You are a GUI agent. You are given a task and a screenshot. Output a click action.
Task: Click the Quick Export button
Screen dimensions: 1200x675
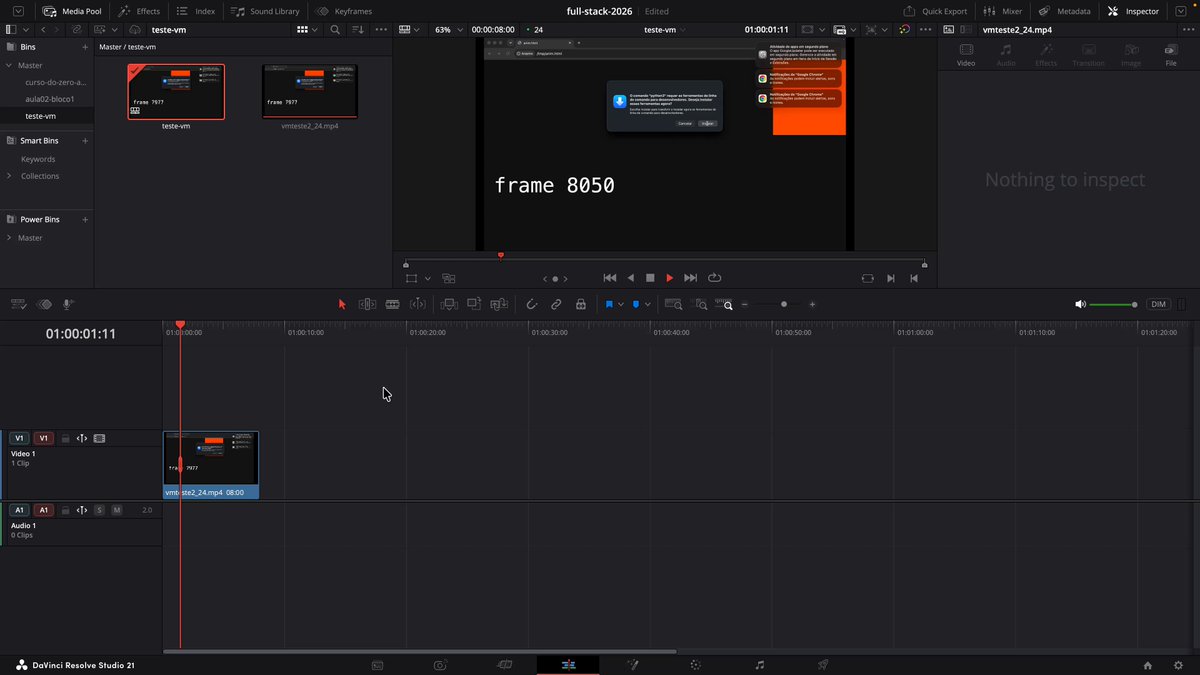(x=936, y=11)
